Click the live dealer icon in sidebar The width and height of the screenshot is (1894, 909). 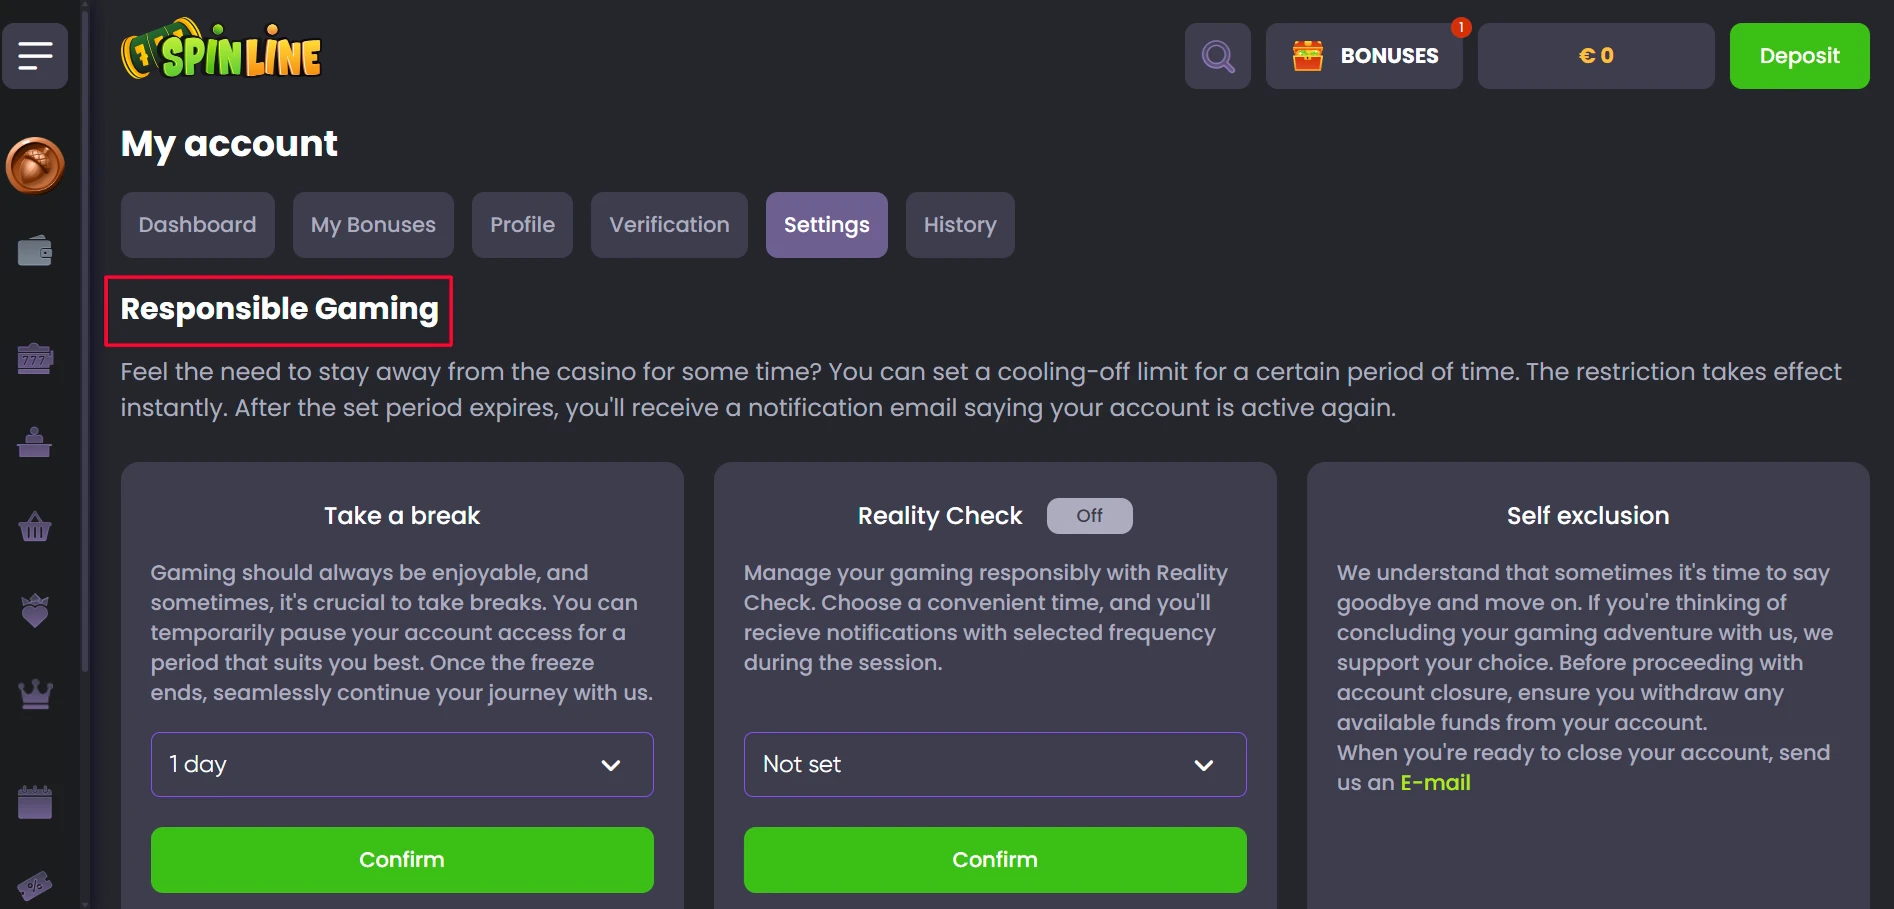(x=35, y=442)
